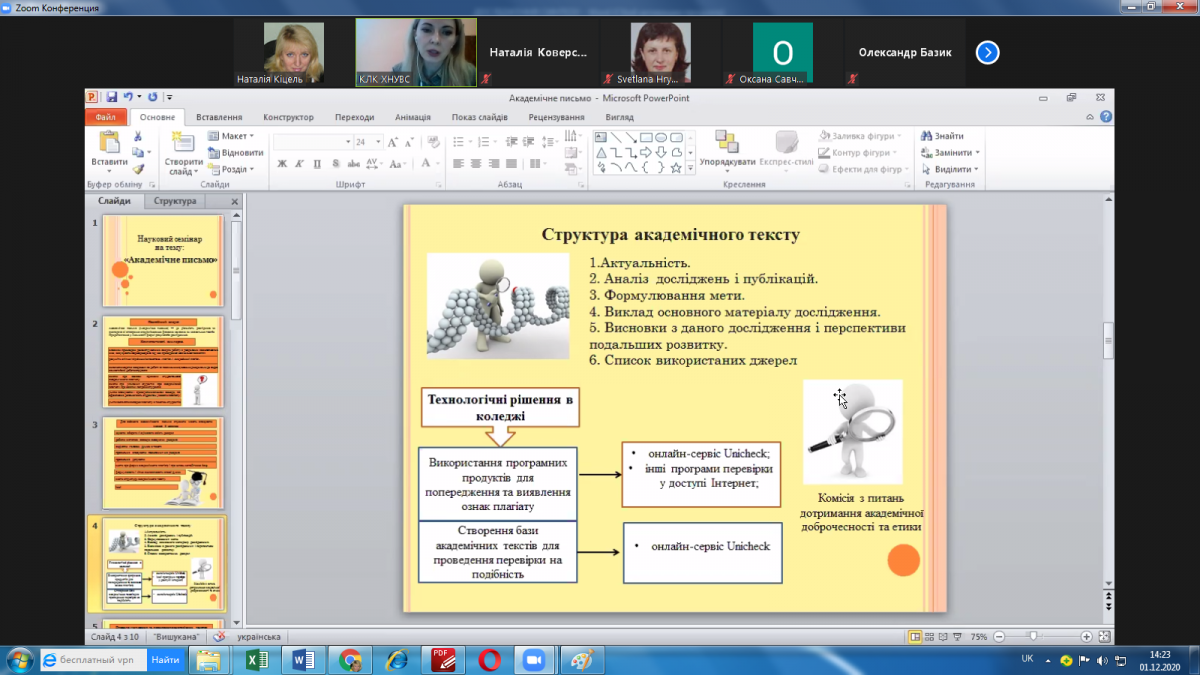Toggle italic formatting К button
This screenshot has width=1200, height=675.
click(x=300, y=164)
